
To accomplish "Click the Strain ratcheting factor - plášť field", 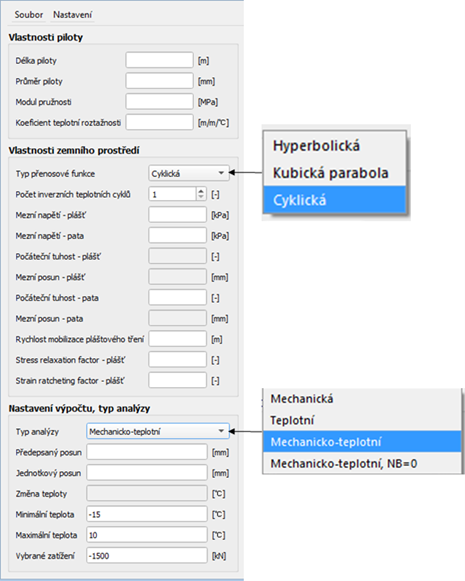I will point(177,381).
